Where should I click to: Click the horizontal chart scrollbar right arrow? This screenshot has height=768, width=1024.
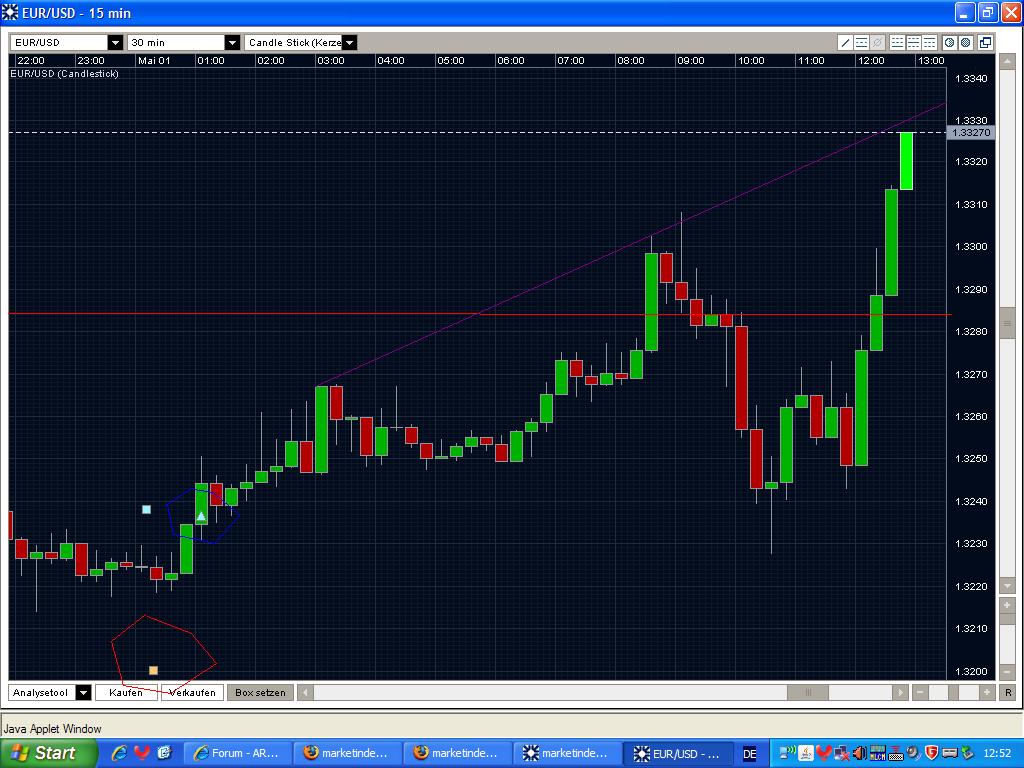(898, 692)
